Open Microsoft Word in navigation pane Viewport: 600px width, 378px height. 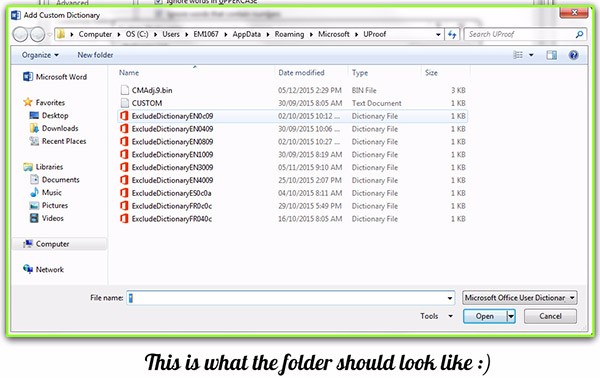tap(55, 77)
